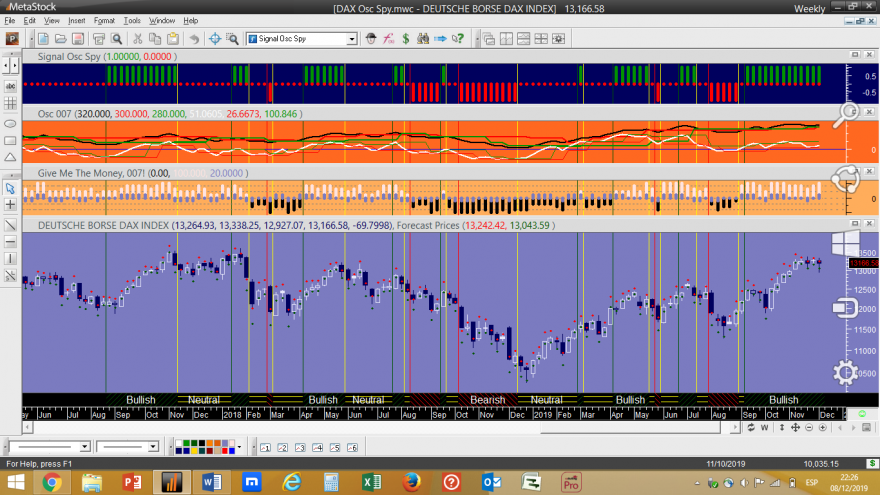Open the Tools menu
880x495 pixels.
click(x=132, y=21)
